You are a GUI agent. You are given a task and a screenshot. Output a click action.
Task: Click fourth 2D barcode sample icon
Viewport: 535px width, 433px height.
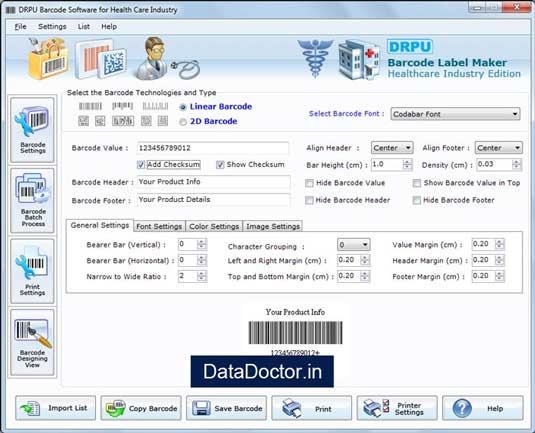pyautogui.click(x=146, y=121)
